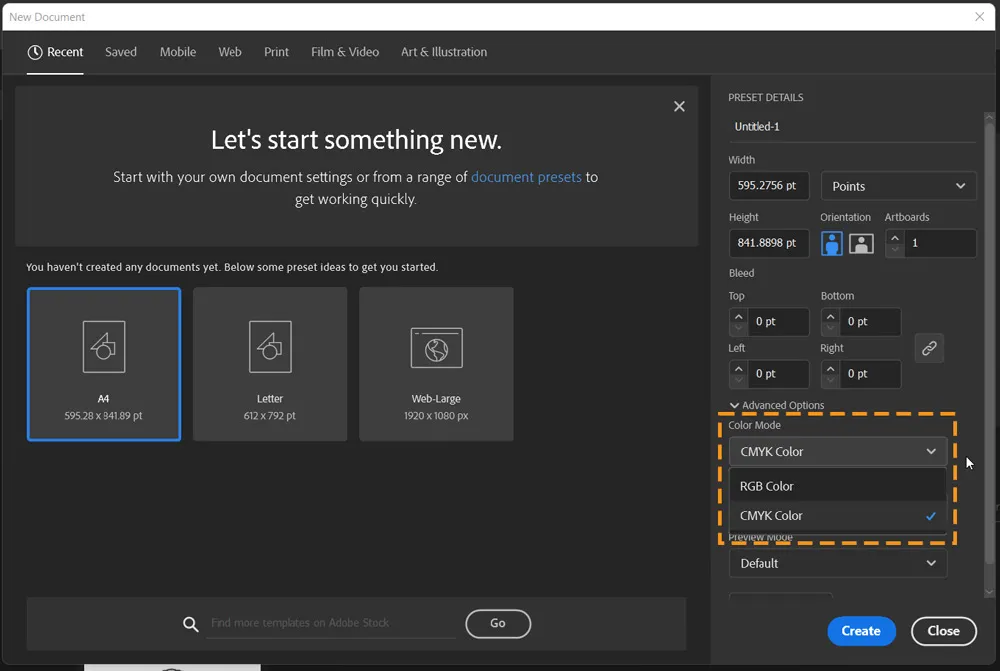1000x671 pixels.
Task: Select landscape orientation icon
Action: pos(861,243)
